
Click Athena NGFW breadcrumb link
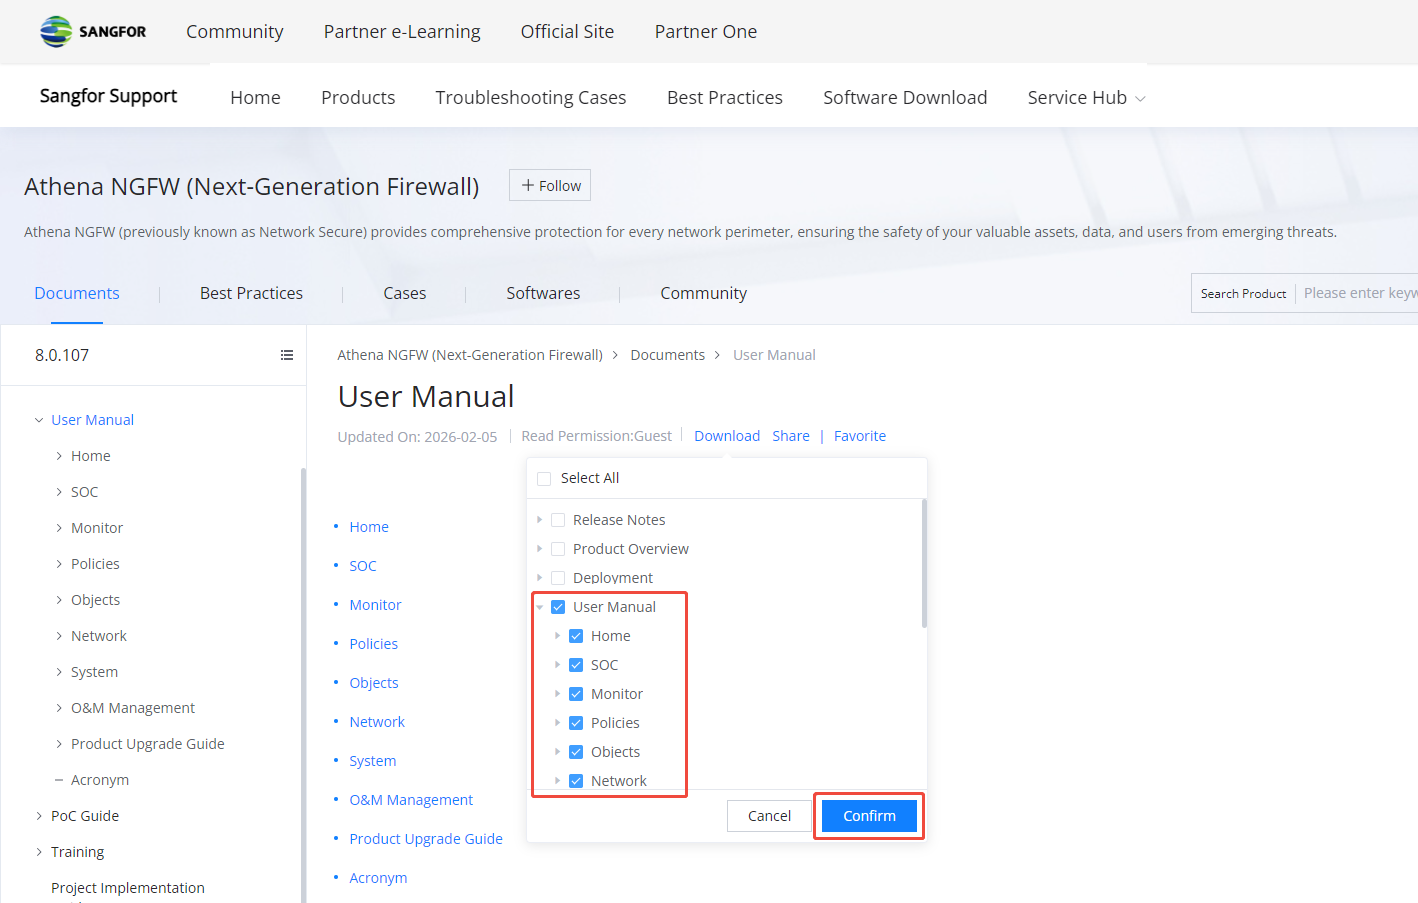470,355
